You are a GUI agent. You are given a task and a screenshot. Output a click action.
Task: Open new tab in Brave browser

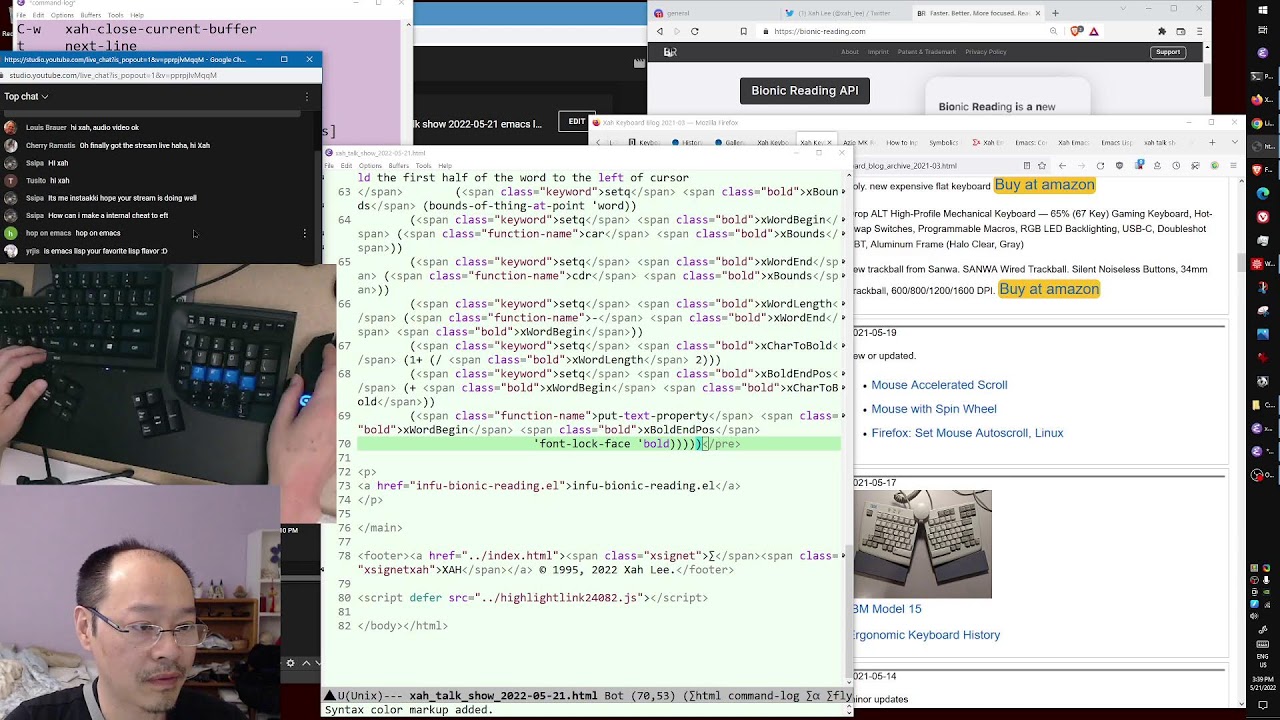[x=1055, y=13]
